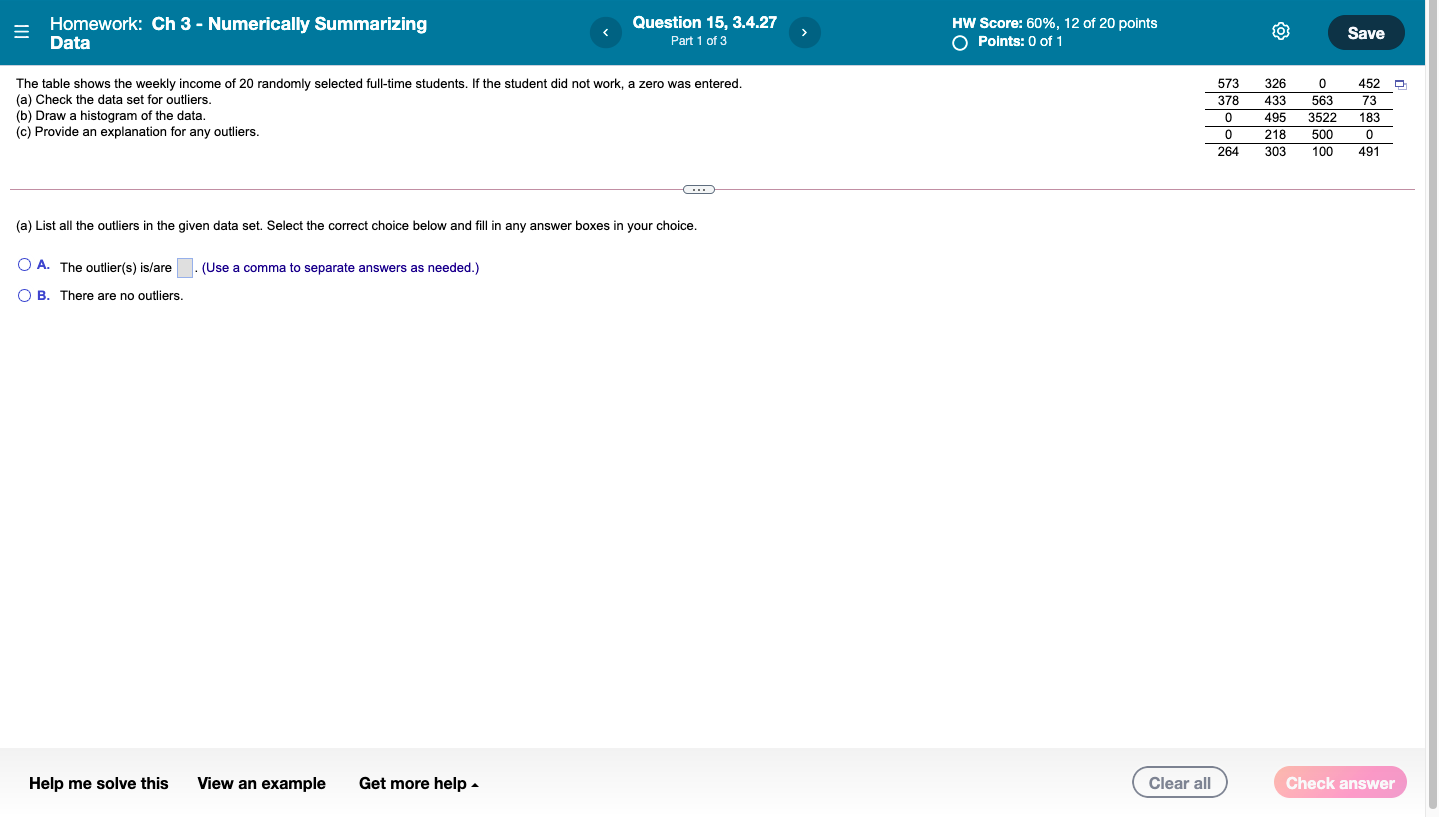Click Clear all to reset answers
This screenshot has width=1439, height=817.
coord(1179,782)
